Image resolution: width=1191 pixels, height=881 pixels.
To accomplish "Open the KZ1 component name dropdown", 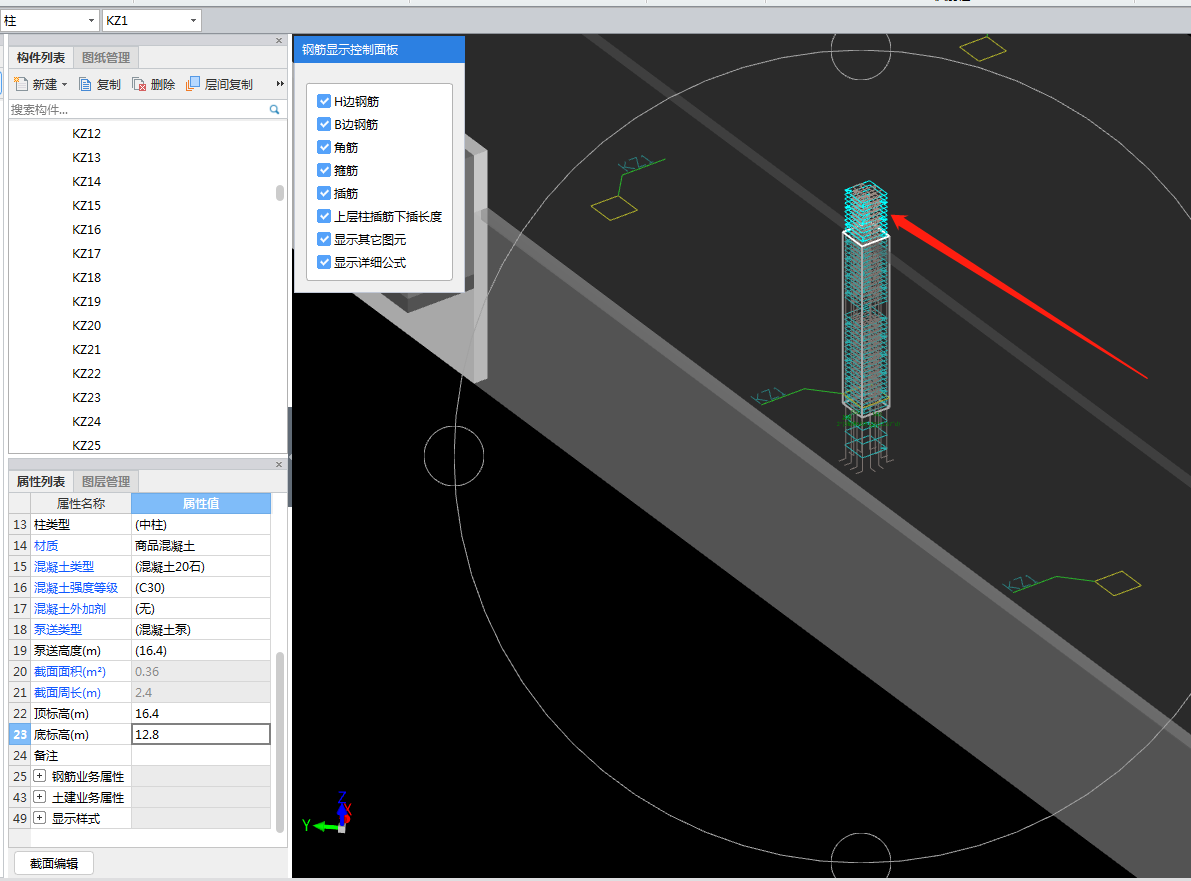I will click(192, 21).
